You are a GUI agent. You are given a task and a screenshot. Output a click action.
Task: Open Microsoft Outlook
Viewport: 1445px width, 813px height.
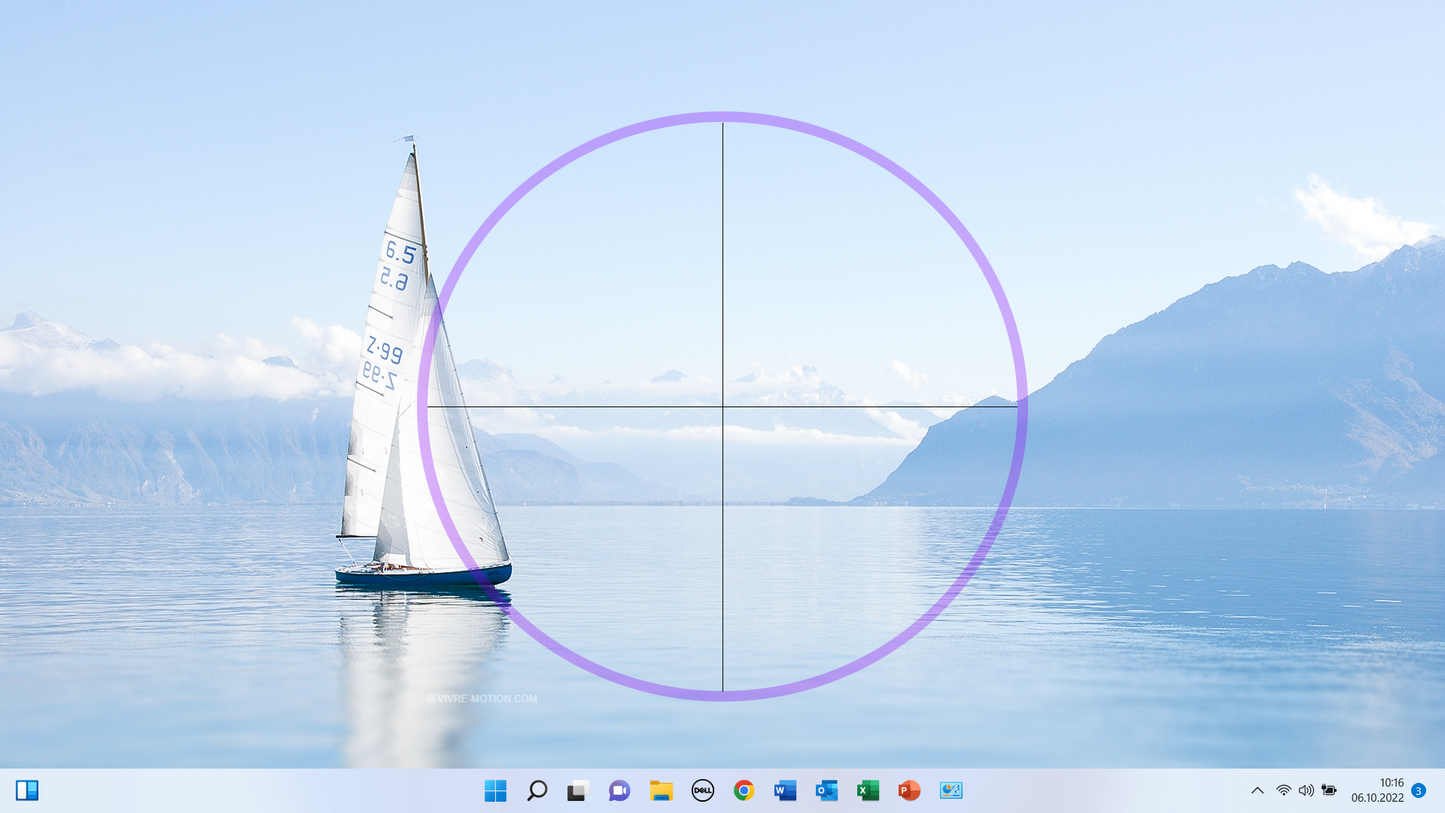(x=826, y=791)
